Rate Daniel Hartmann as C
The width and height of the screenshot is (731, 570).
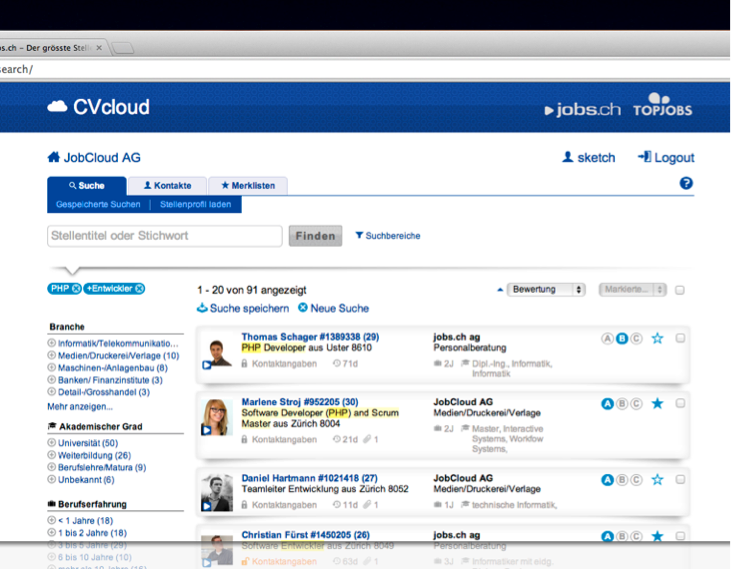coord(636,480)
